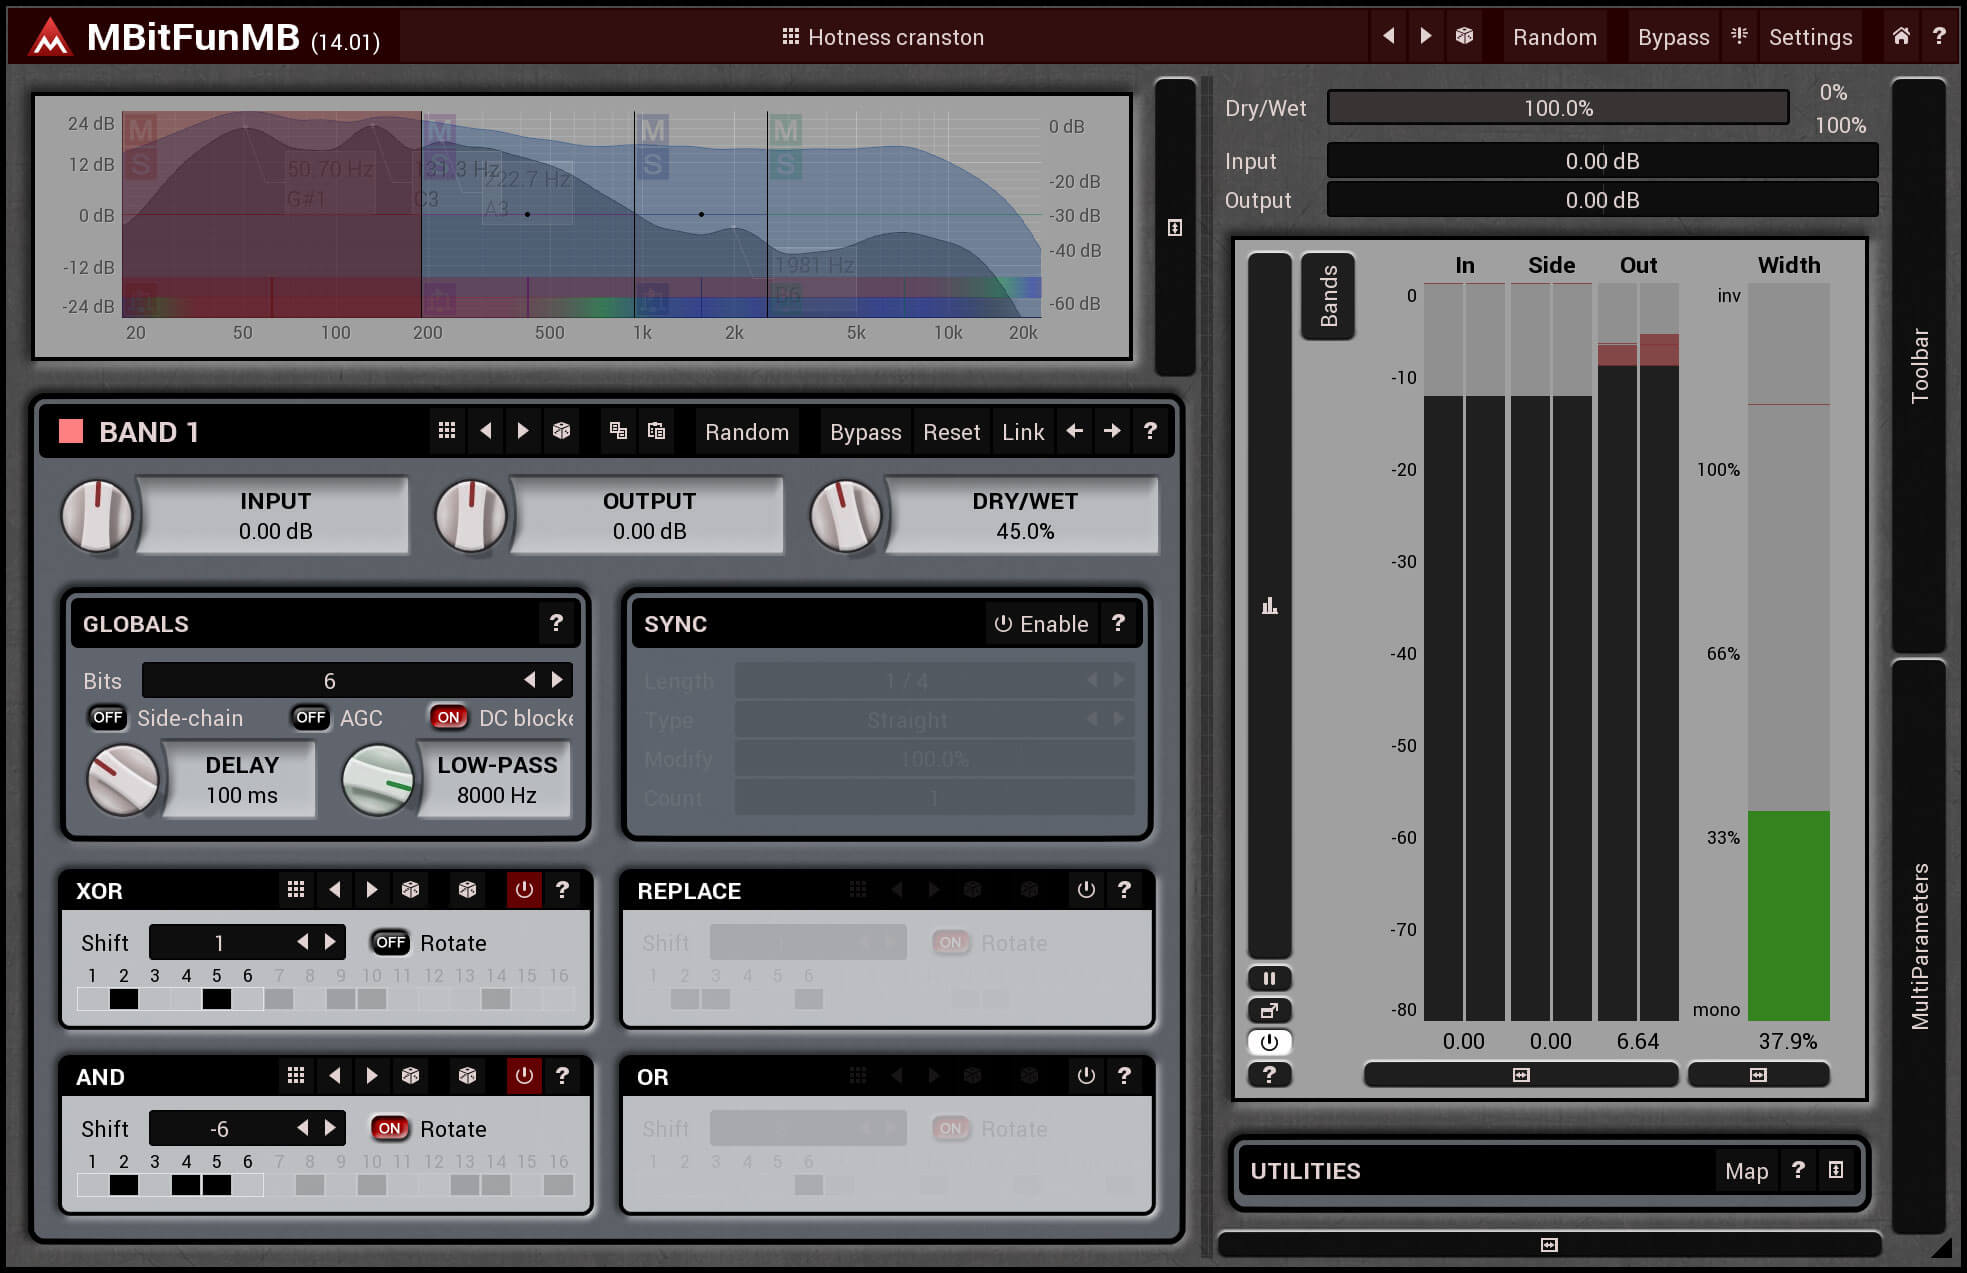Viewport: 1967px width, 1273px height.
Task: Click the Output 0.00 dB slider
Action: (x=1602, y=199)
